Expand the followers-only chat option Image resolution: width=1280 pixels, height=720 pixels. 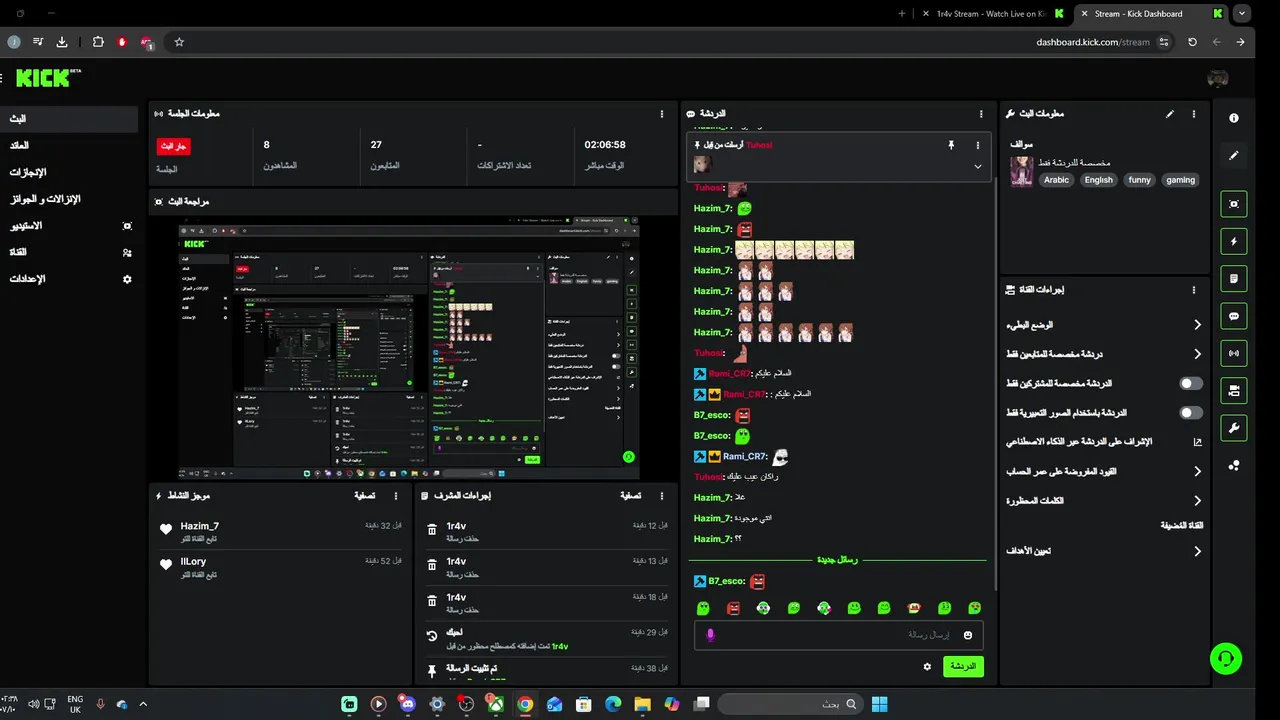pos(1104,354)
